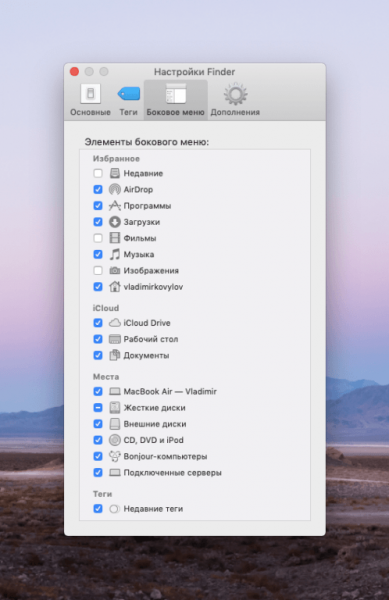389x600 pixels.
Task: Click the mixed-state Жесткие диски checkbox
Action: (98, 408)
